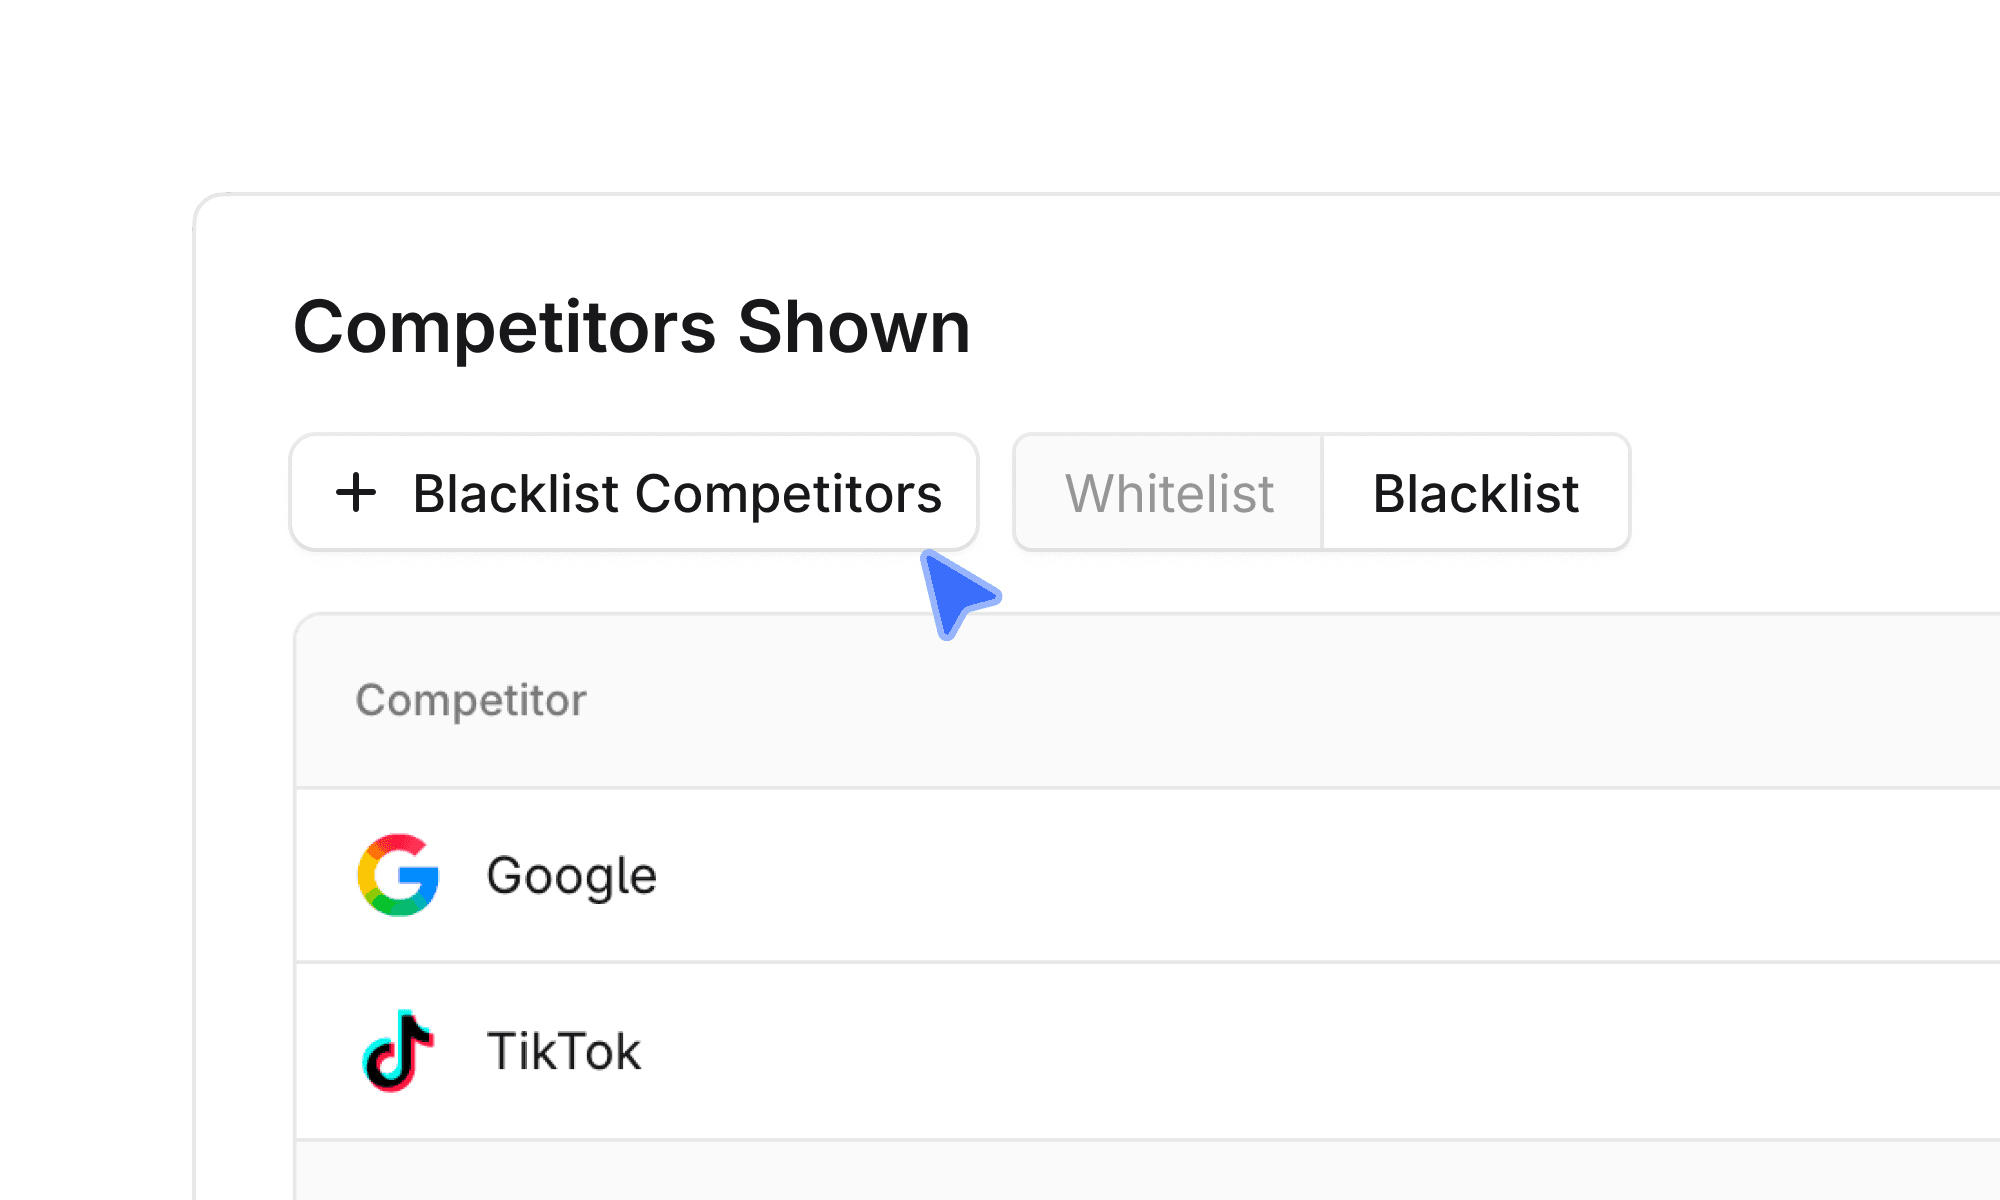The height and width of the screenshot is (1200, 2000).
Task: Click the TikTok logo icon
Action: tap(399, 1050)
